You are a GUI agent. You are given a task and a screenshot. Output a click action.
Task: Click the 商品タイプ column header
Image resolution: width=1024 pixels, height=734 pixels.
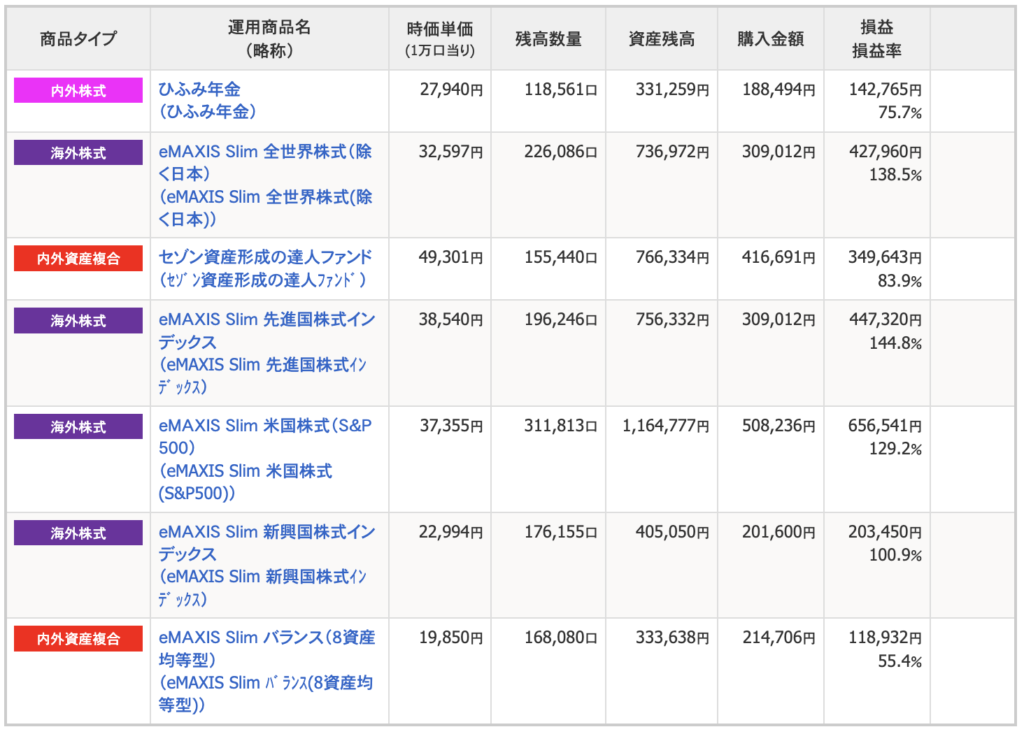(78, 39)
